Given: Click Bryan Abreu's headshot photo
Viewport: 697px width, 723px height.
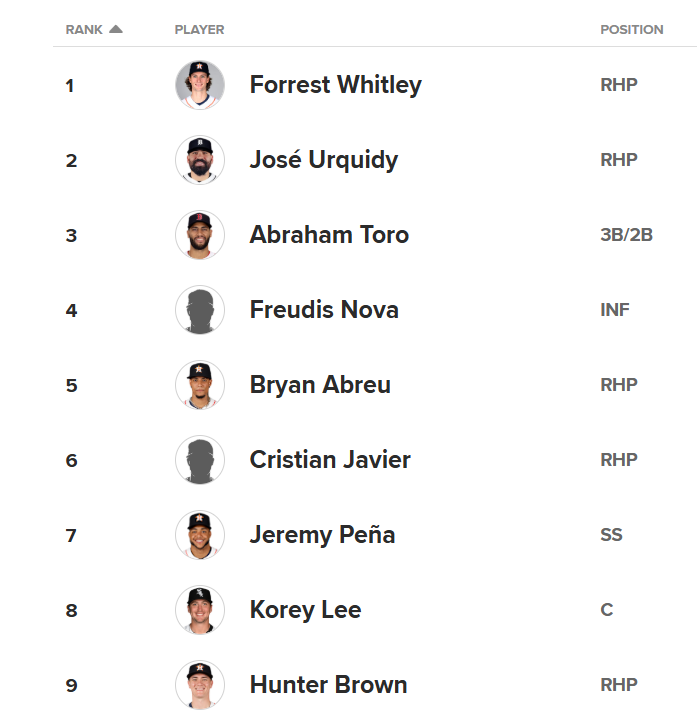Looking at the screenshot, I should [200, 385].
